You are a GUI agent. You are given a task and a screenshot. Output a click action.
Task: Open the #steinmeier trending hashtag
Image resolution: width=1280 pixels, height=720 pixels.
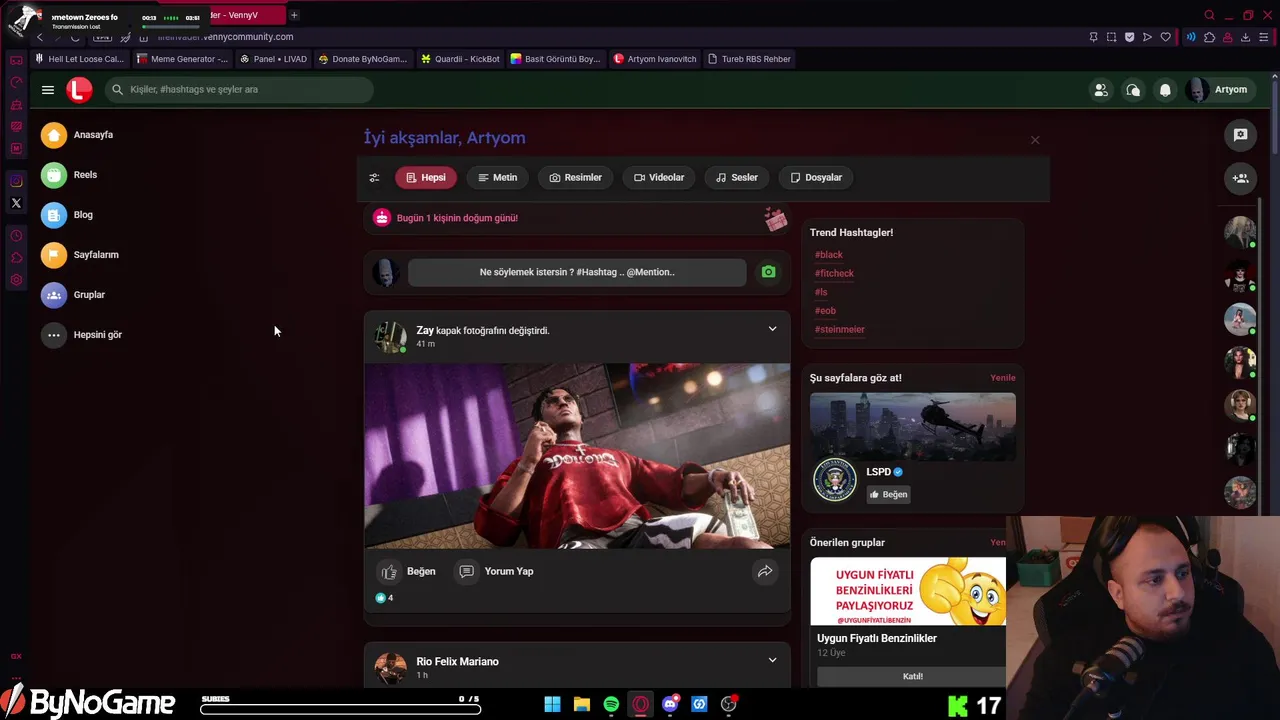click(839, 330)
